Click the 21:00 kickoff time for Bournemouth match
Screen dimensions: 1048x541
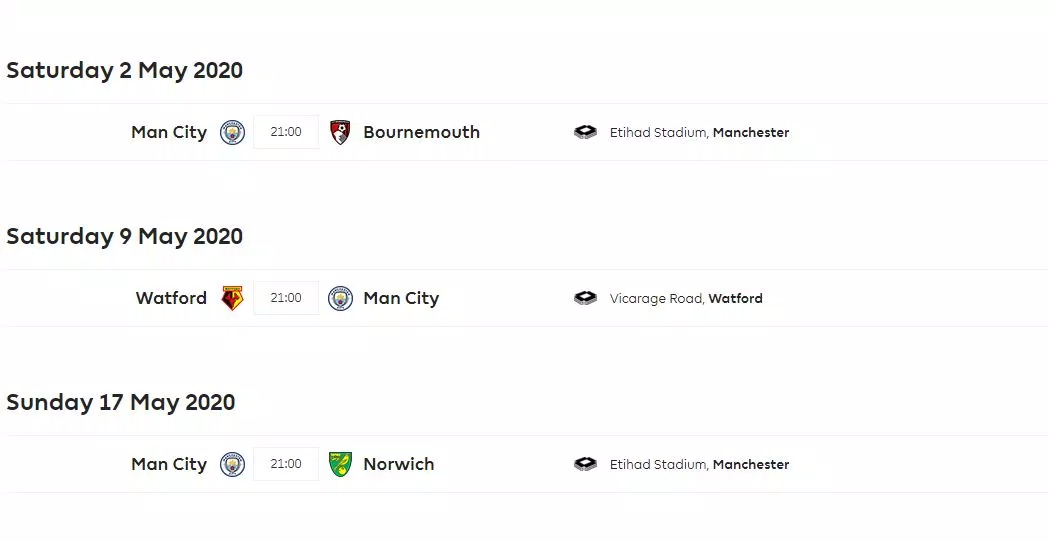click(x=286, y=132)
